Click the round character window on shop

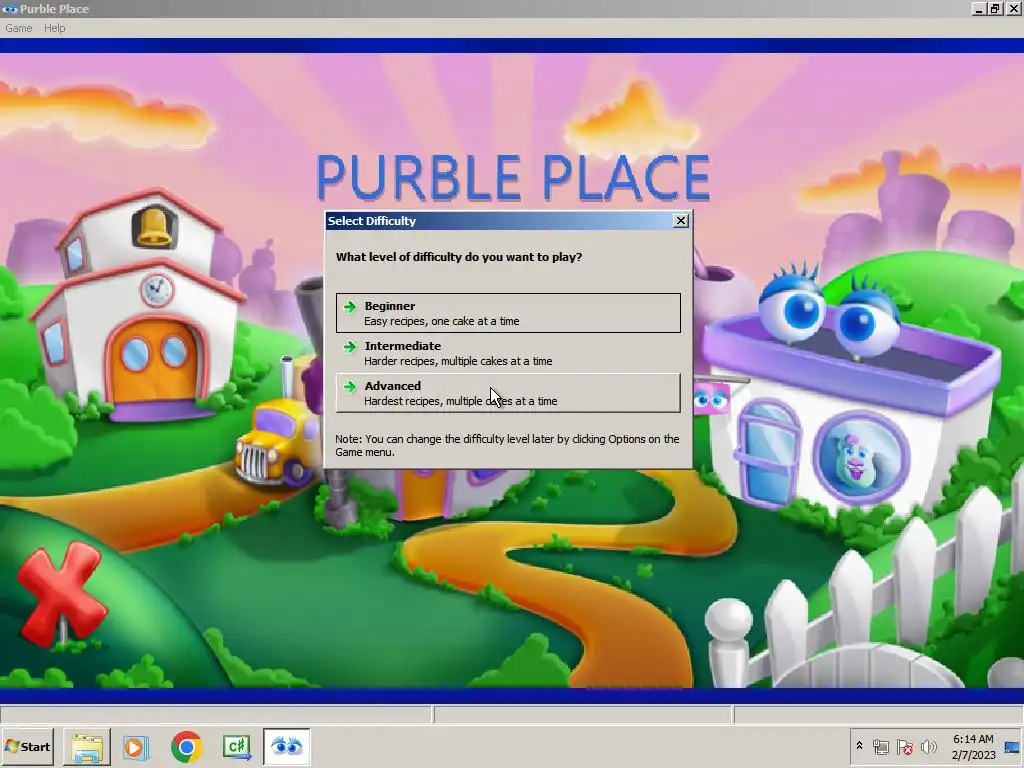click(x=861, y=457)
